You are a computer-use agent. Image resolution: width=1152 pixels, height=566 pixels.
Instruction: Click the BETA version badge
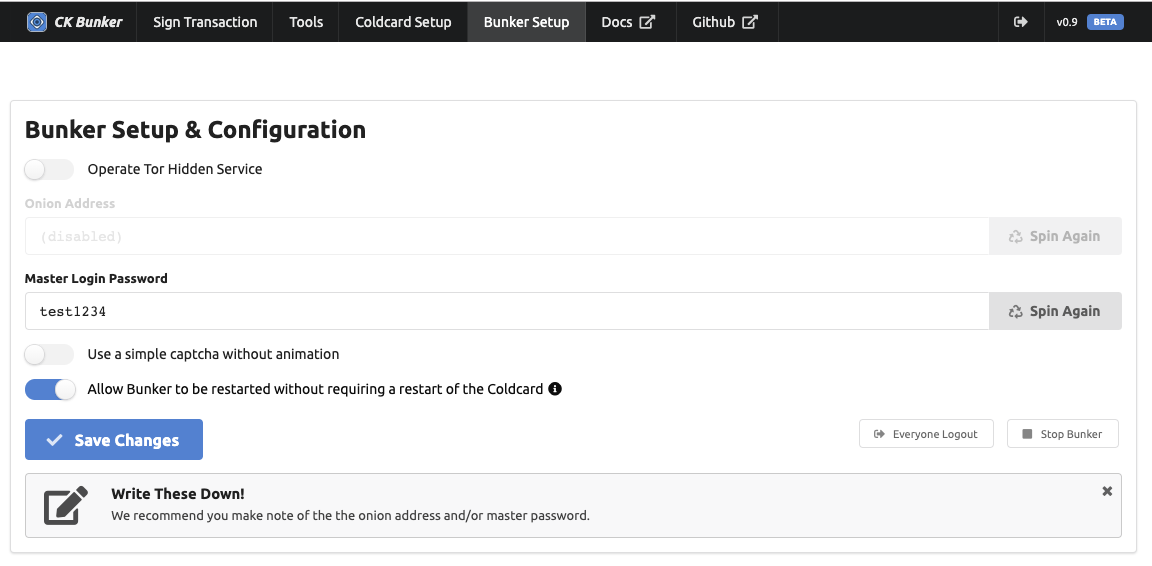pos(1105,22)
